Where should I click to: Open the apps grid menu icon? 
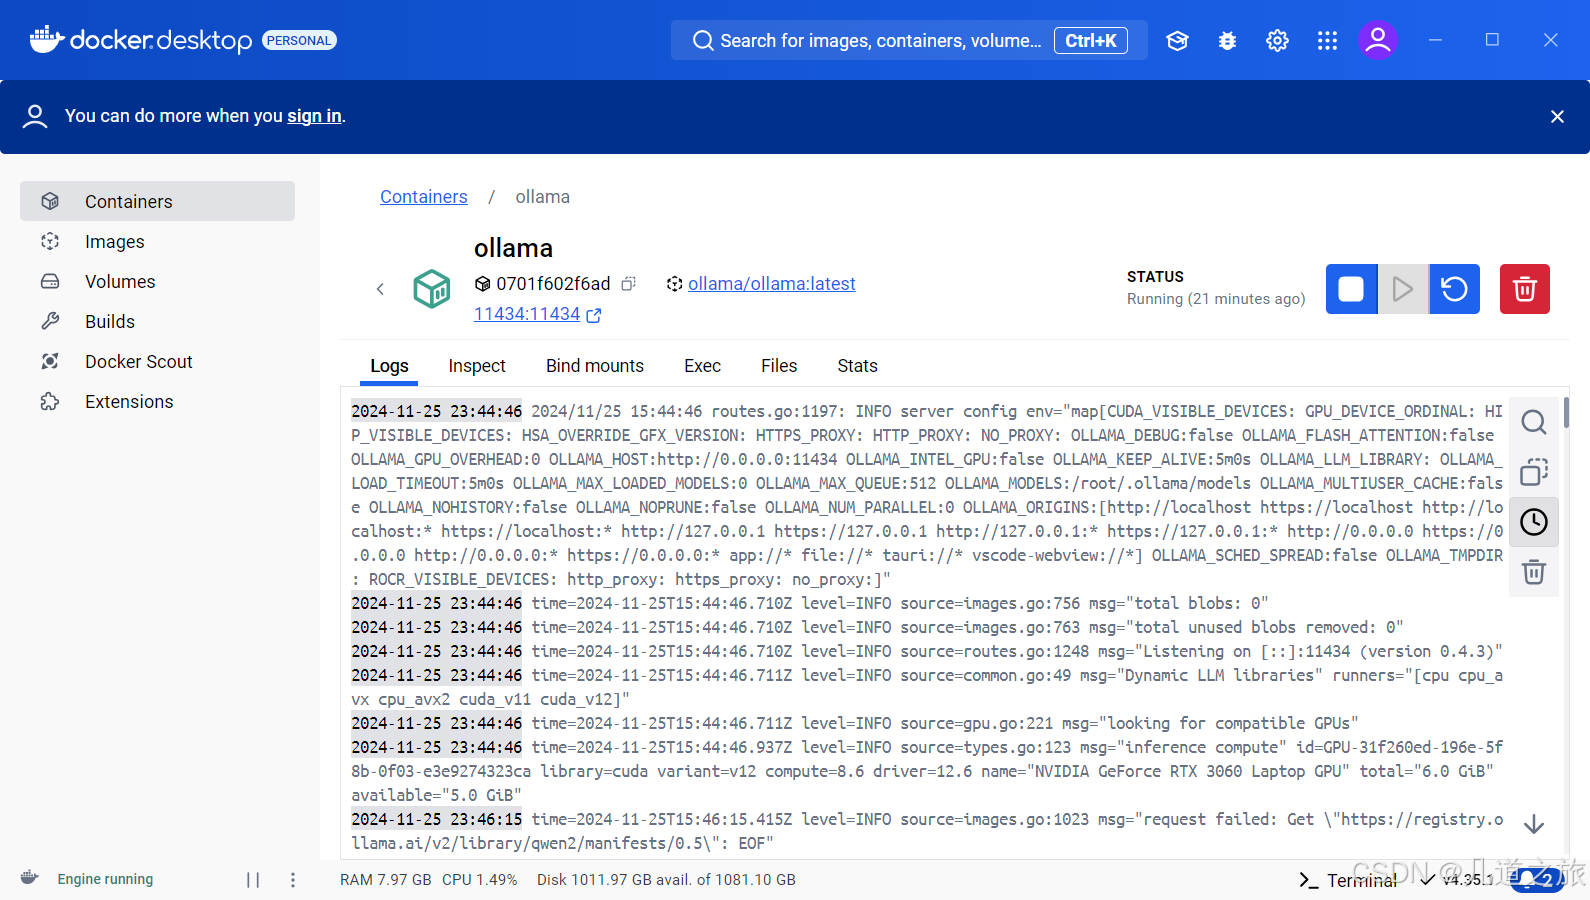click(x=1327, y=40)
